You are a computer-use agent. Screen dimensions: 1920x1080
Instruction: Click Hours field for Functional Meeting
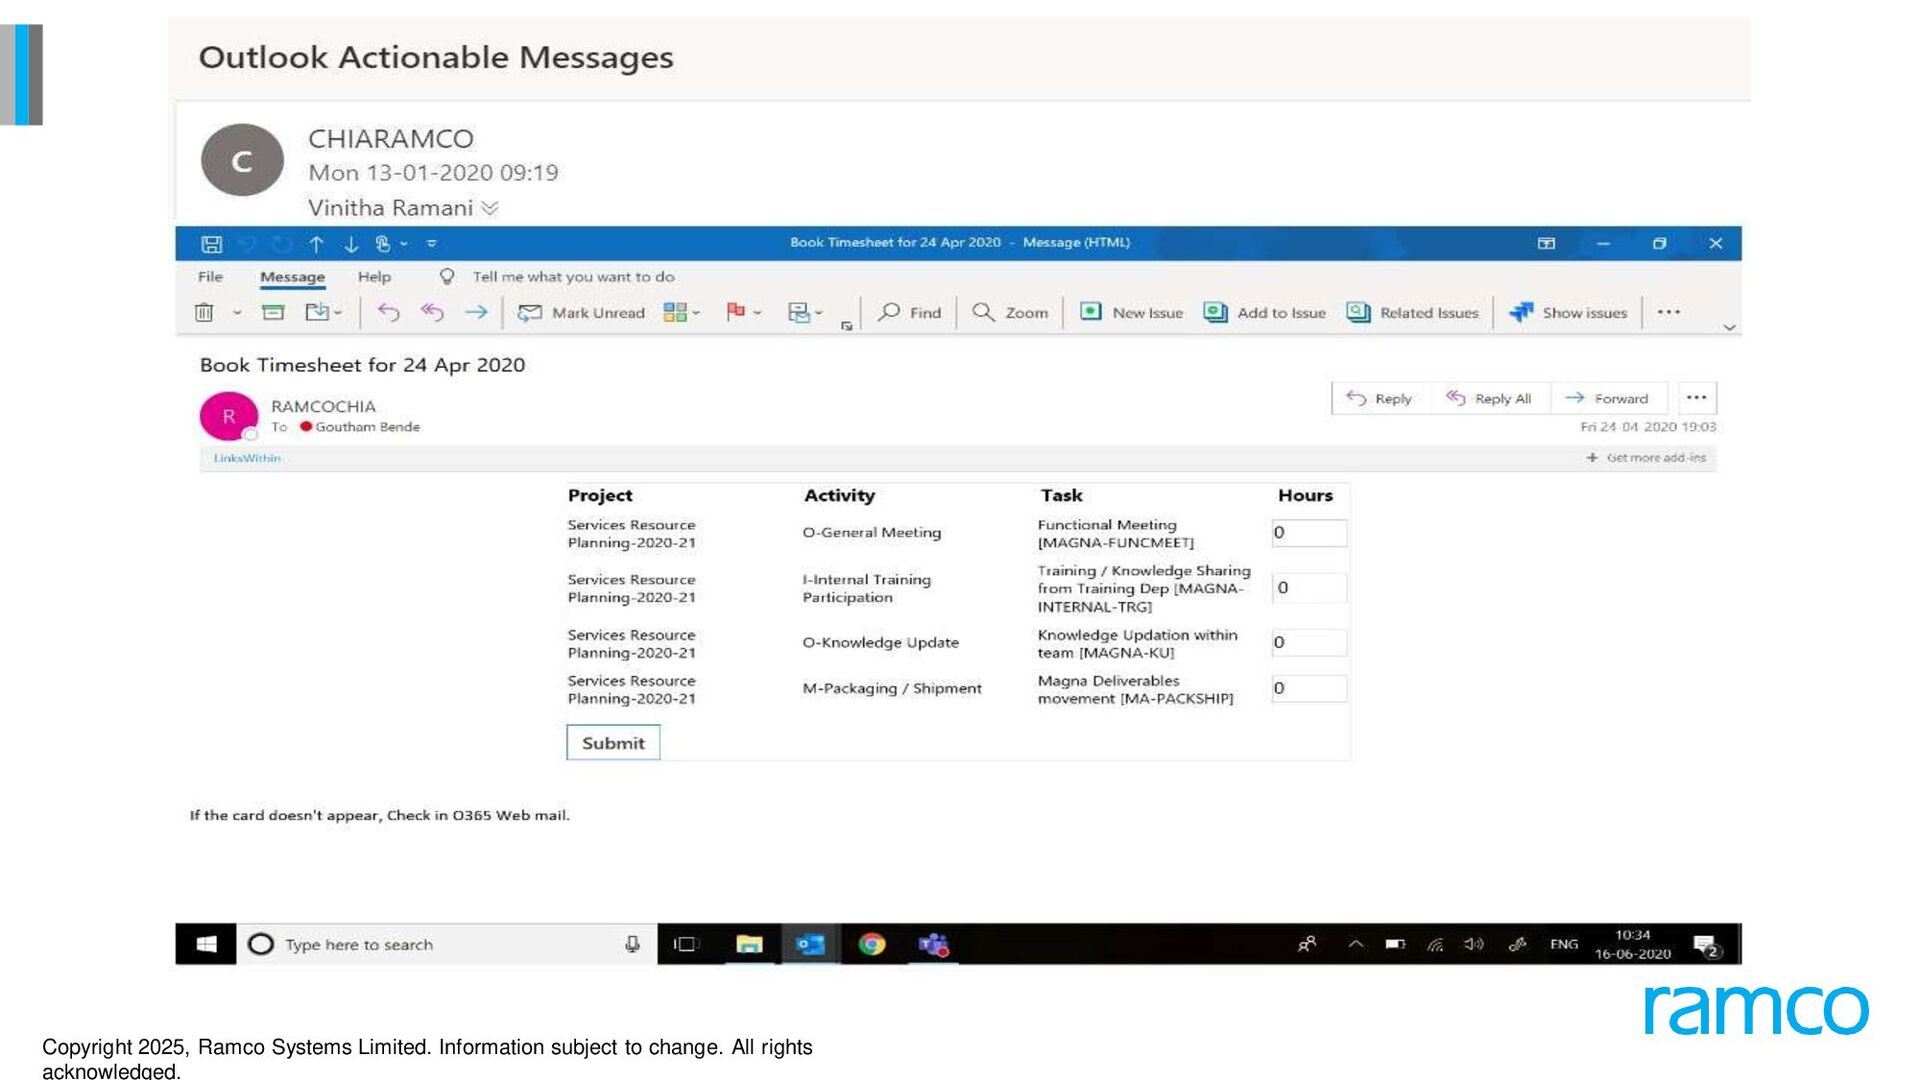tap(1309, 533)
